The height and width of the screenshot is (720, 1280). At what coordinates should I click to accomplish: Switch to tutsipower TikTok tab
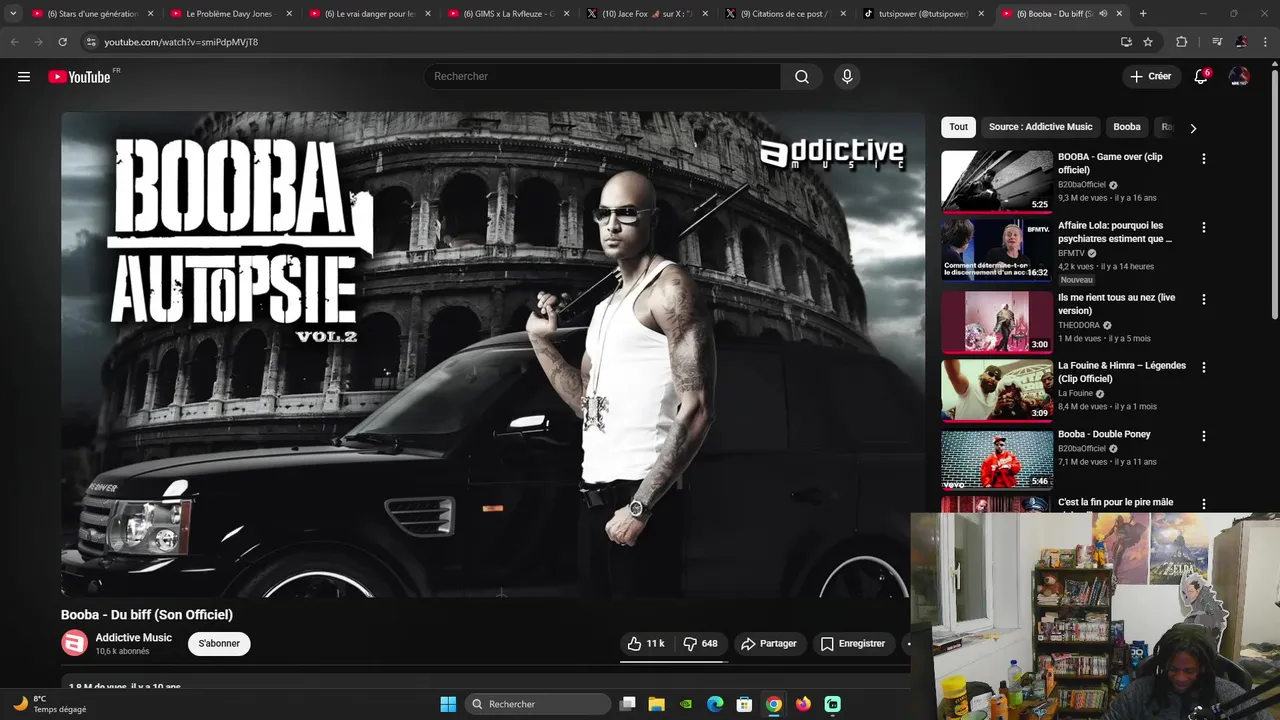click(x=922, y=14)
